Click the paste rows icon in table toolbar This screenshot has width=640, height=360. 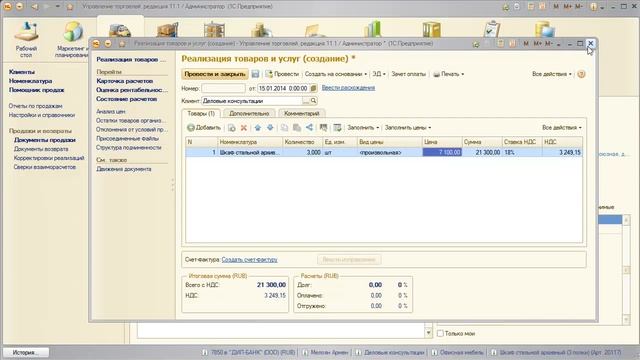point(297,128)
